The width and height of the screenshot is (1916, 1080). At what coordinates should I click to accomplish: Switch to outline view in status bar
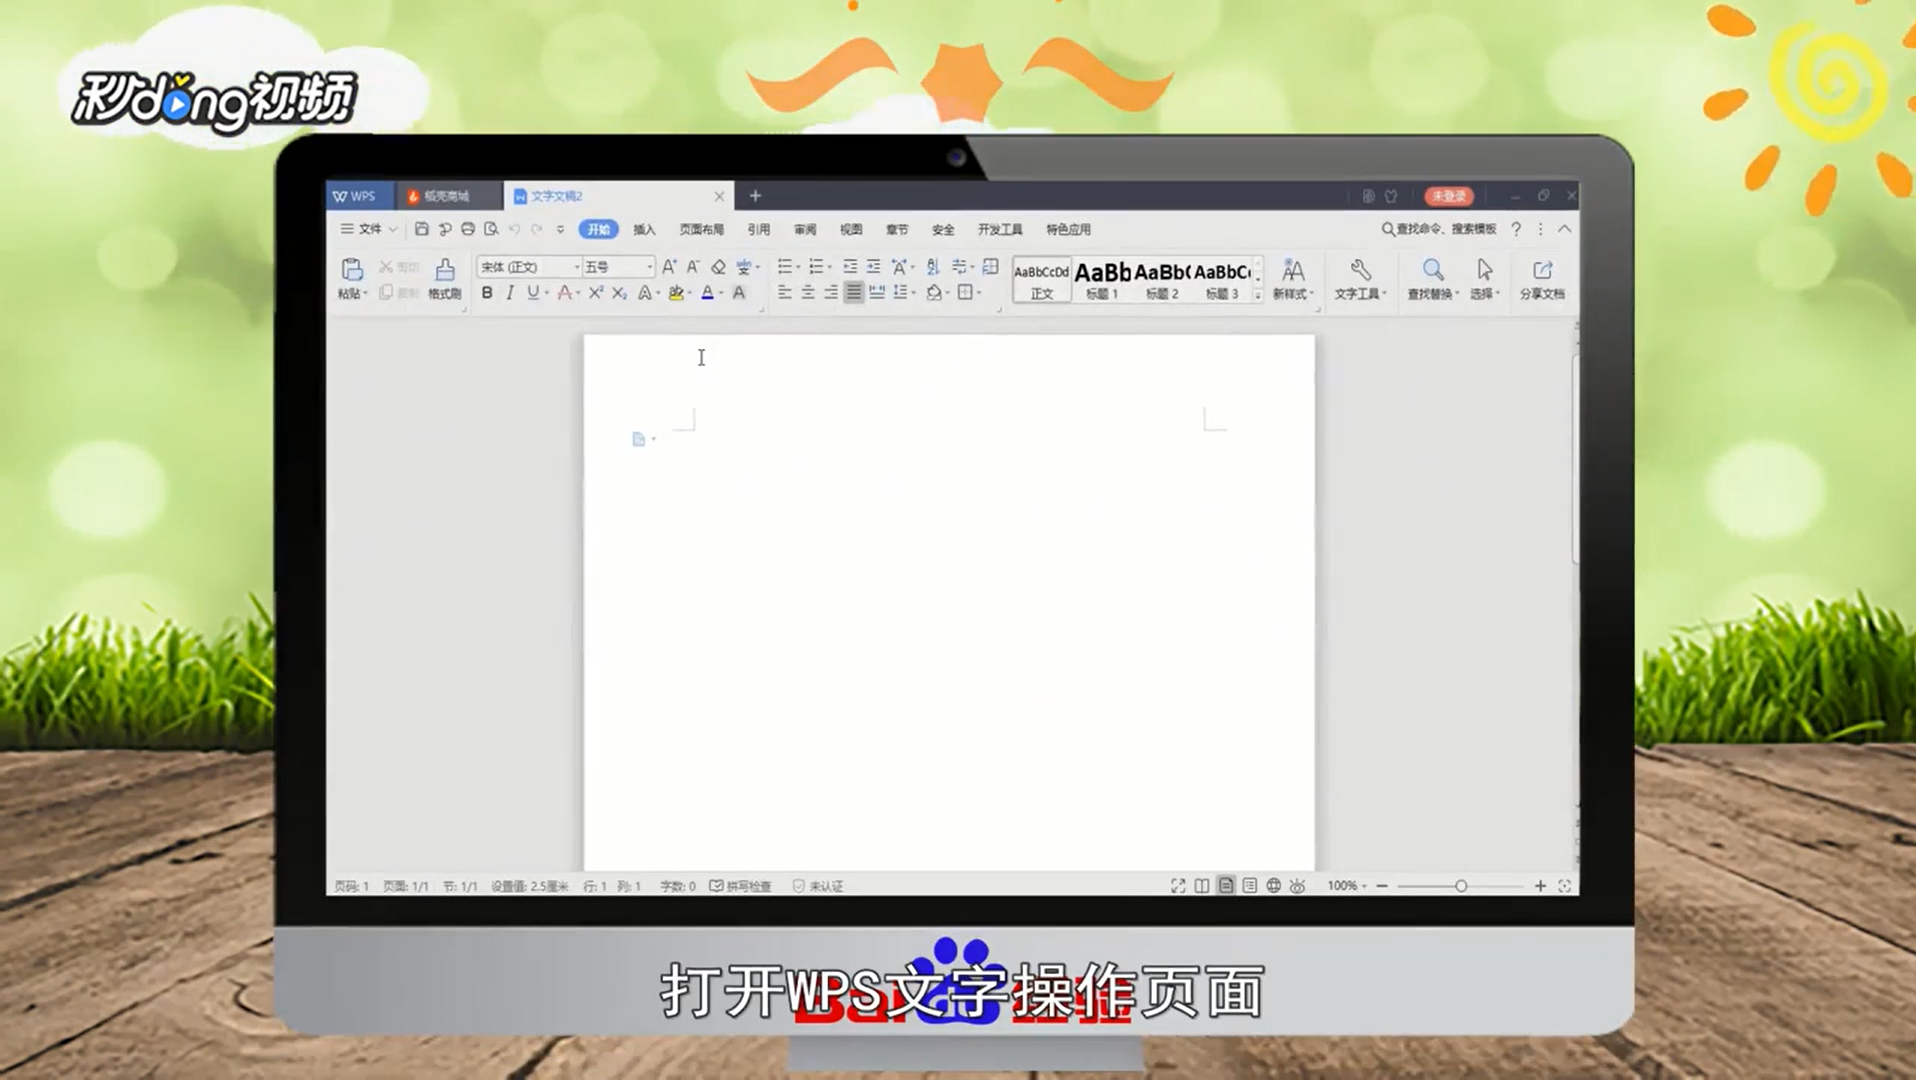(1250, 886)
